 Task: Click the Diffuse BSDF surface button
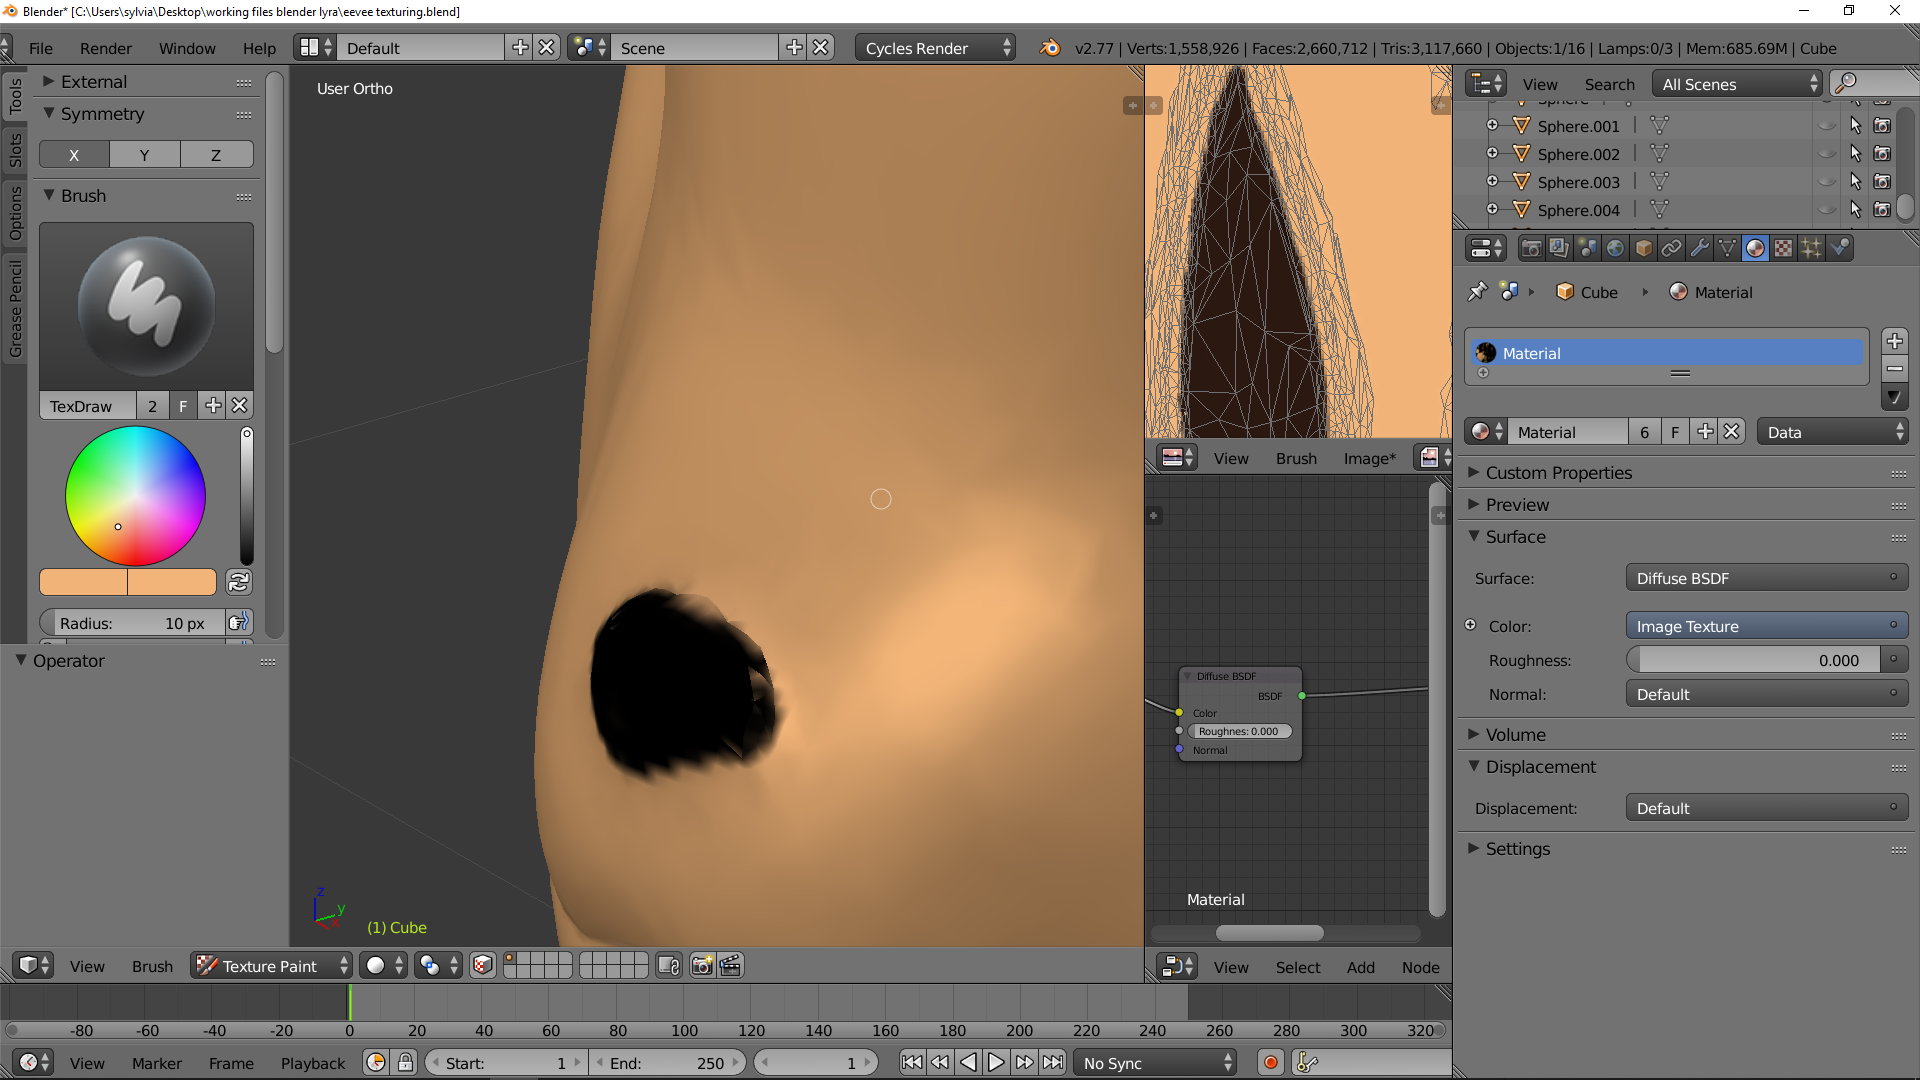pos(1766,578)
